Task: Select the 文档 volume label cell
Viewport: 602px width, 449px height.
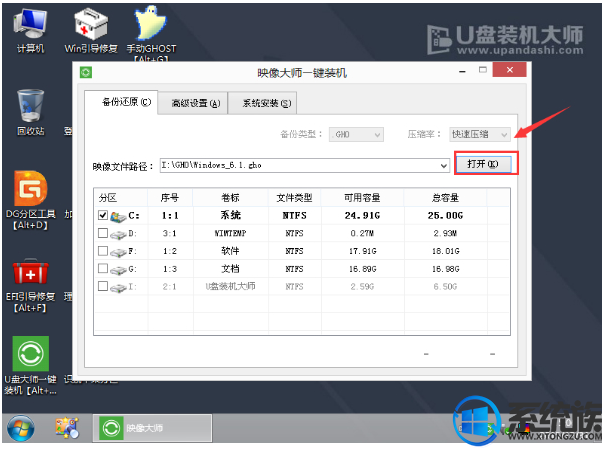Action: tap(230, 268)
